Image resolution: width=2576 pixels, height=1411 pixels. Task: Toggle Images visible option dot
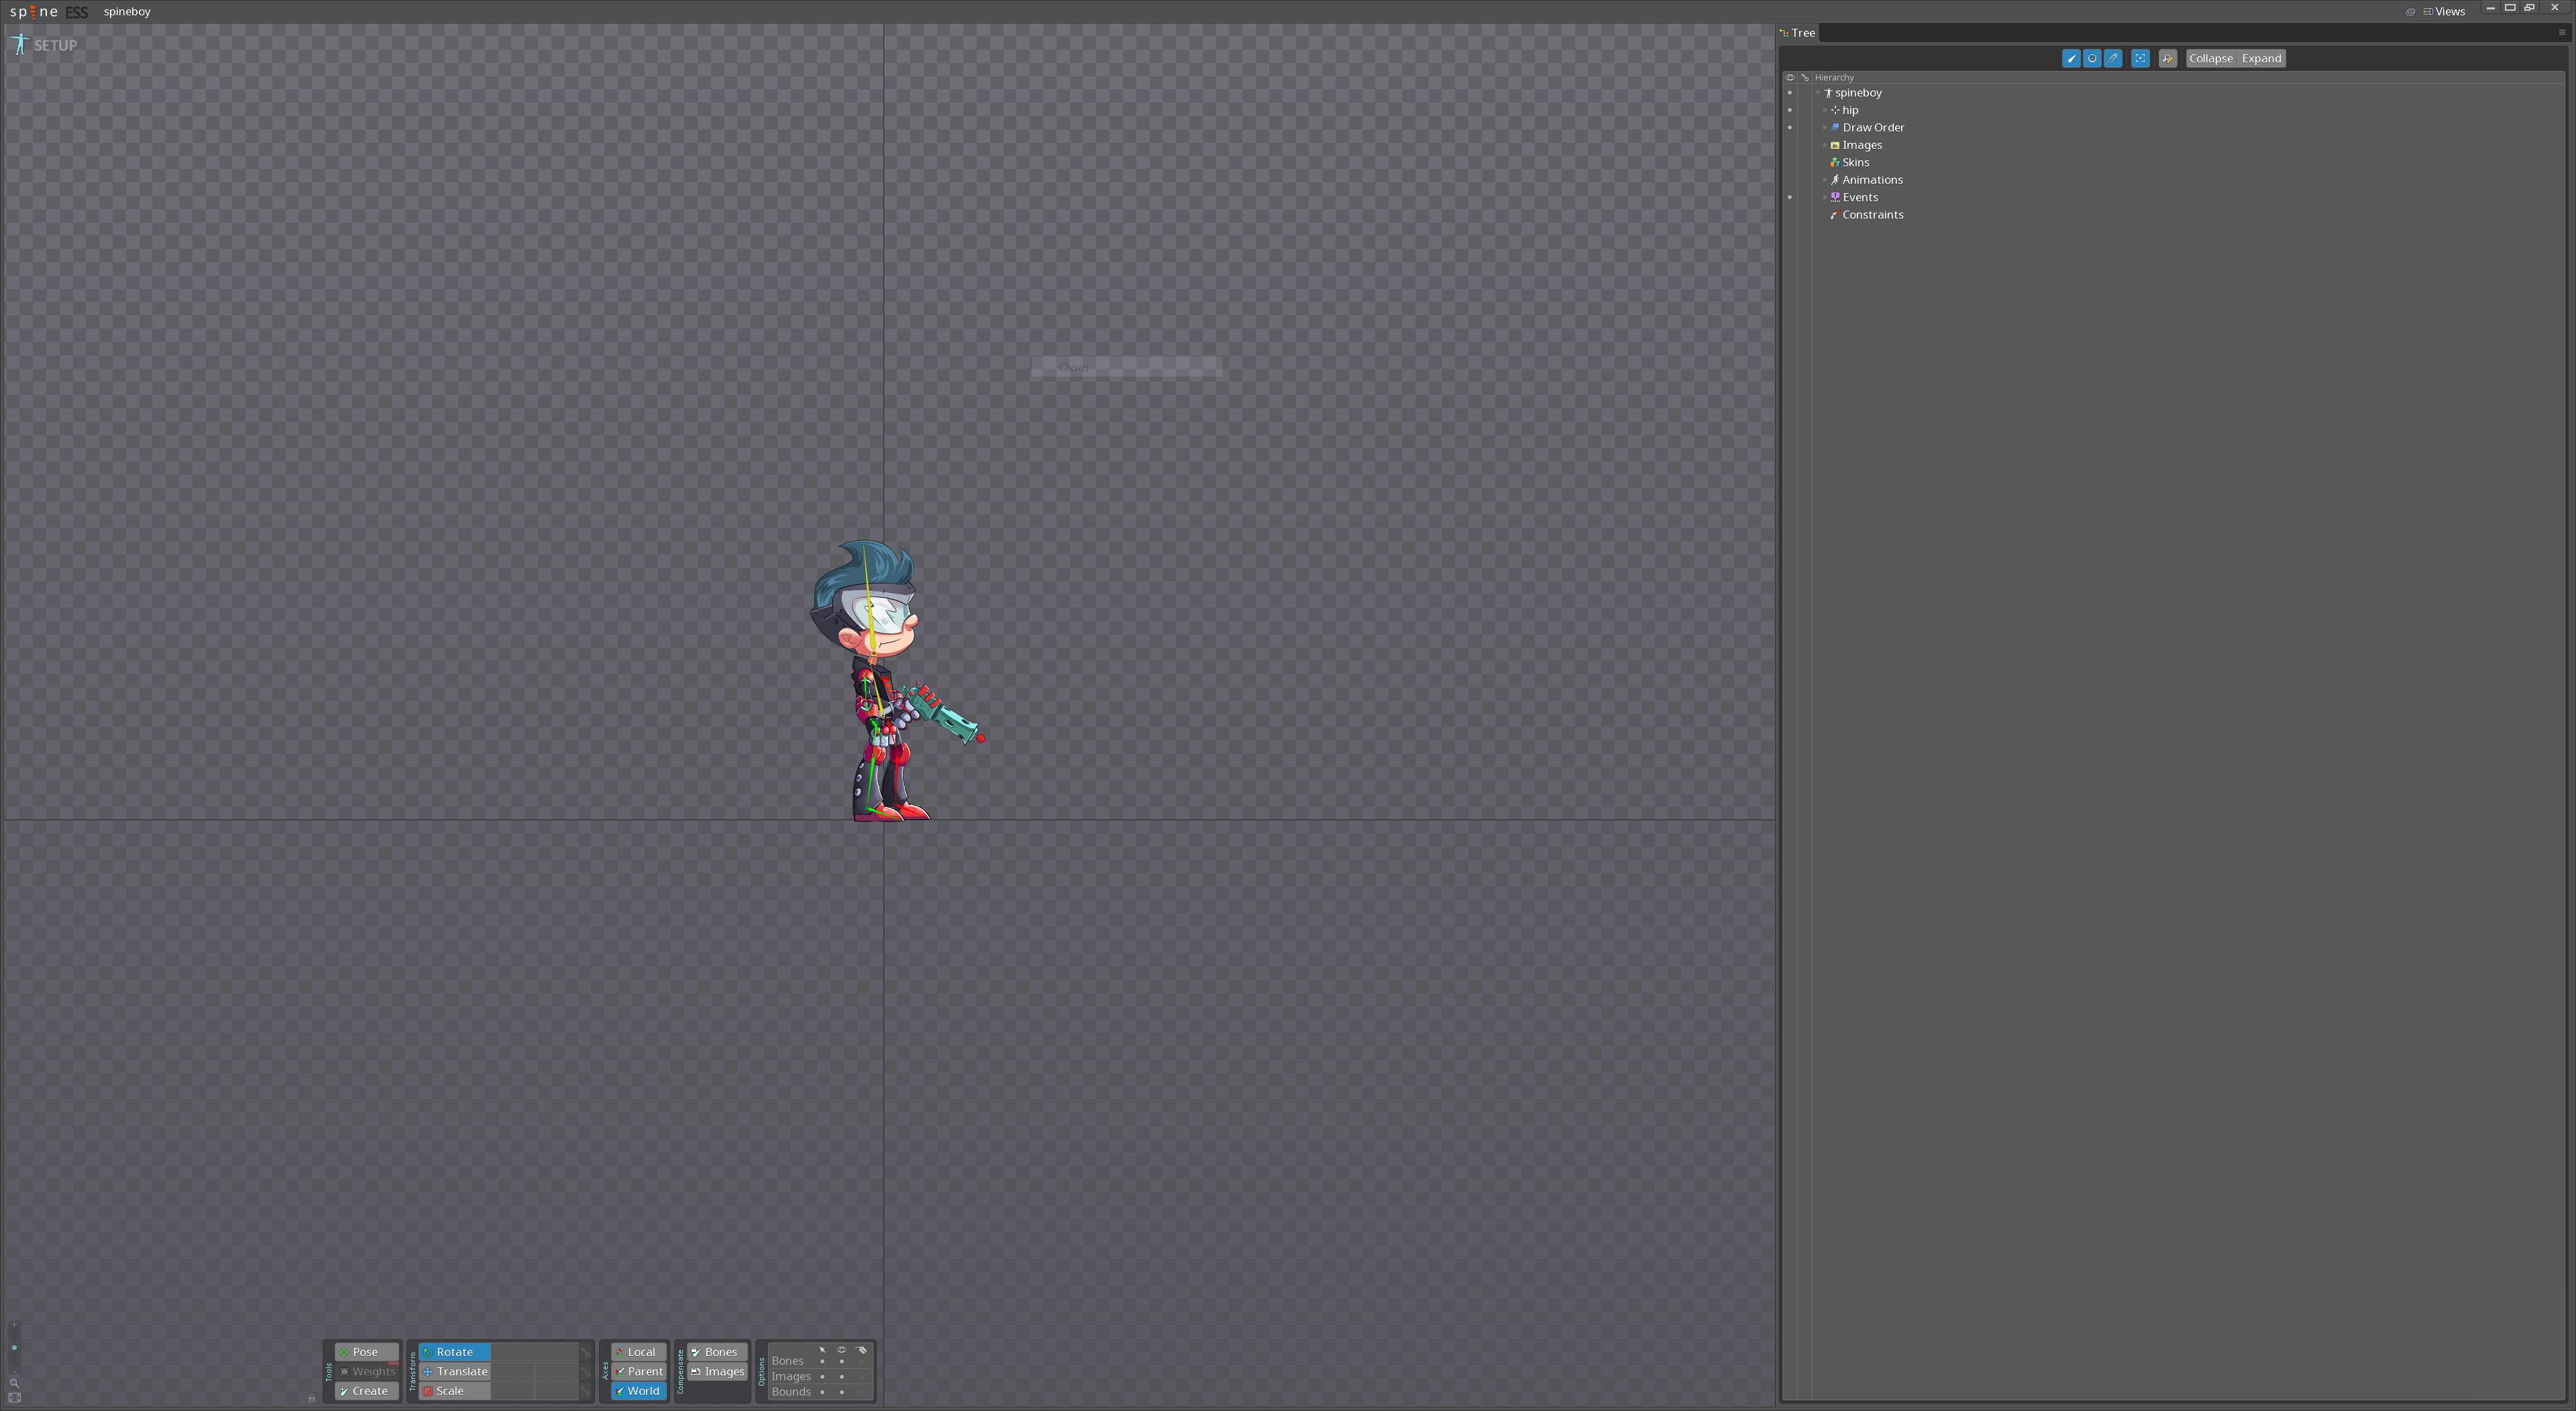point(841,1376)
